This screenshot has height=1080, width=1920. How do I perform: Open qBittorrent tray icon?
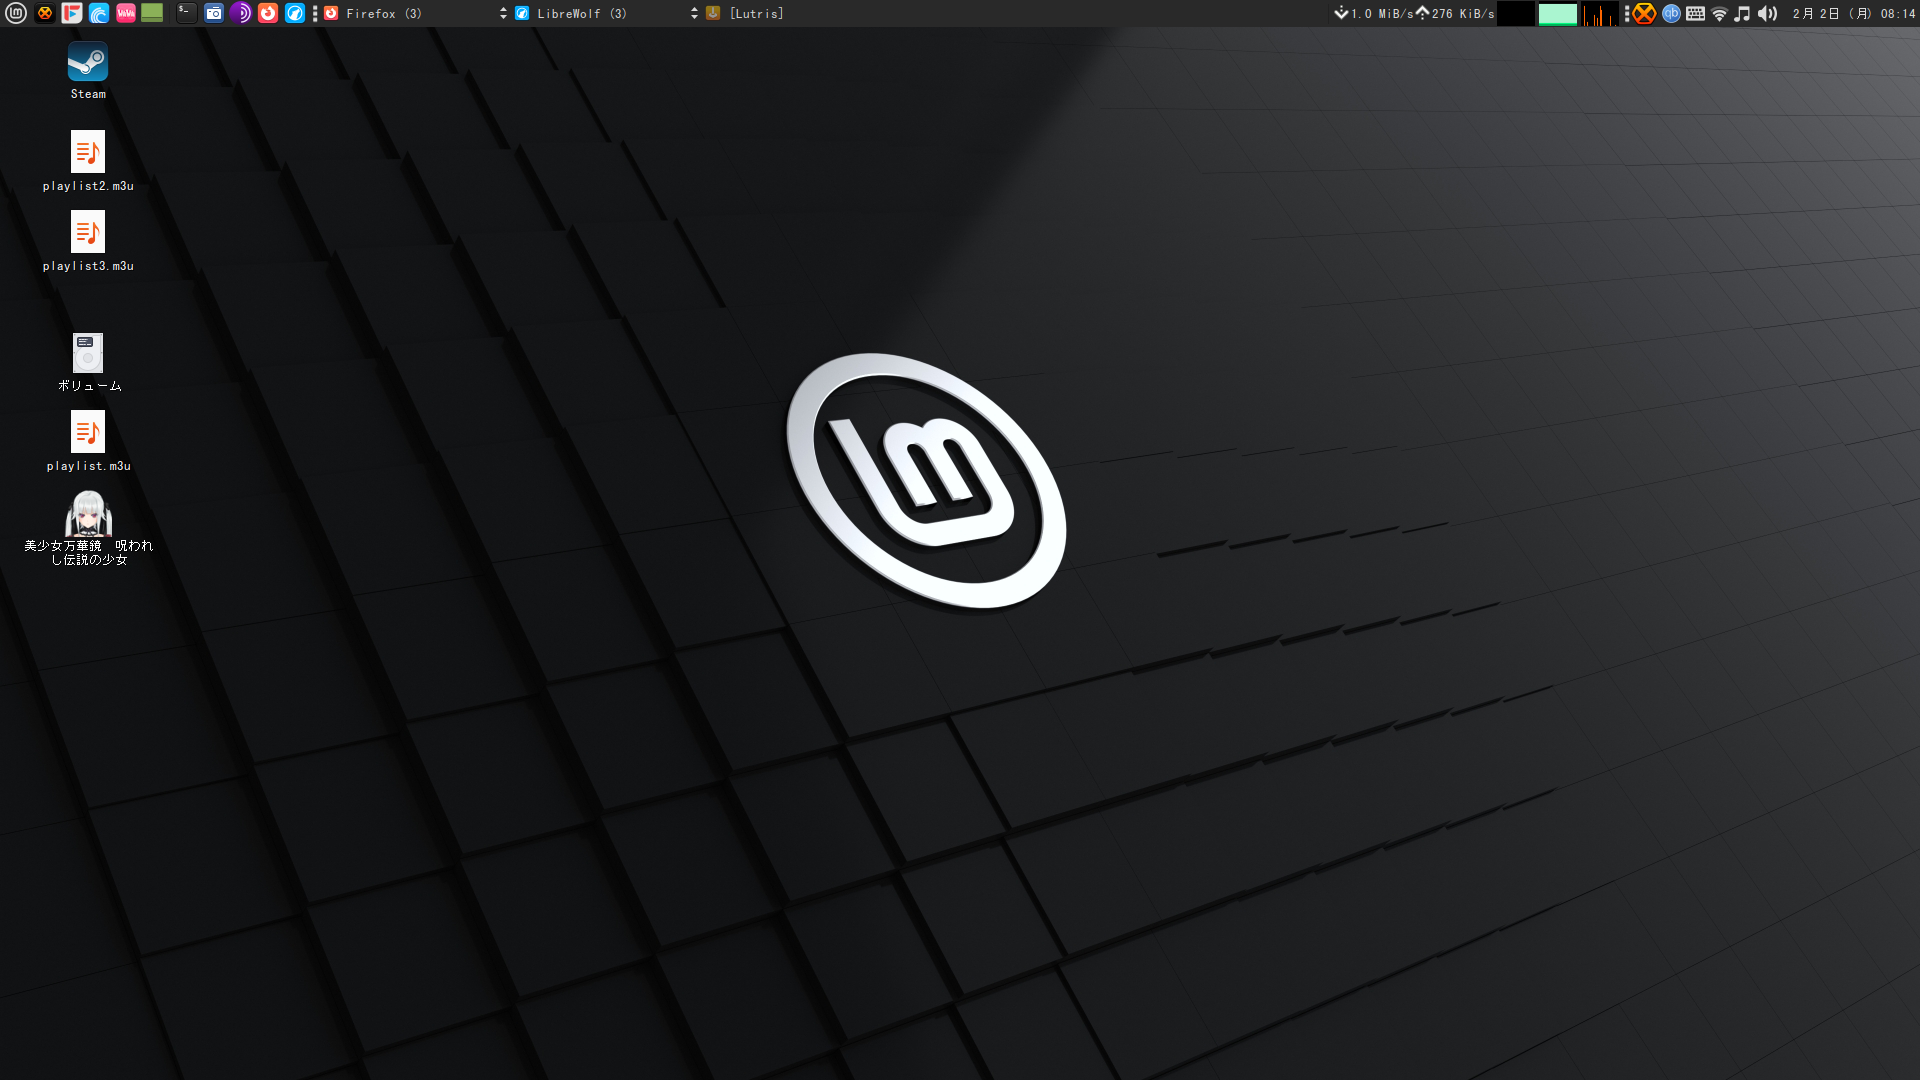pos(1670,13)
